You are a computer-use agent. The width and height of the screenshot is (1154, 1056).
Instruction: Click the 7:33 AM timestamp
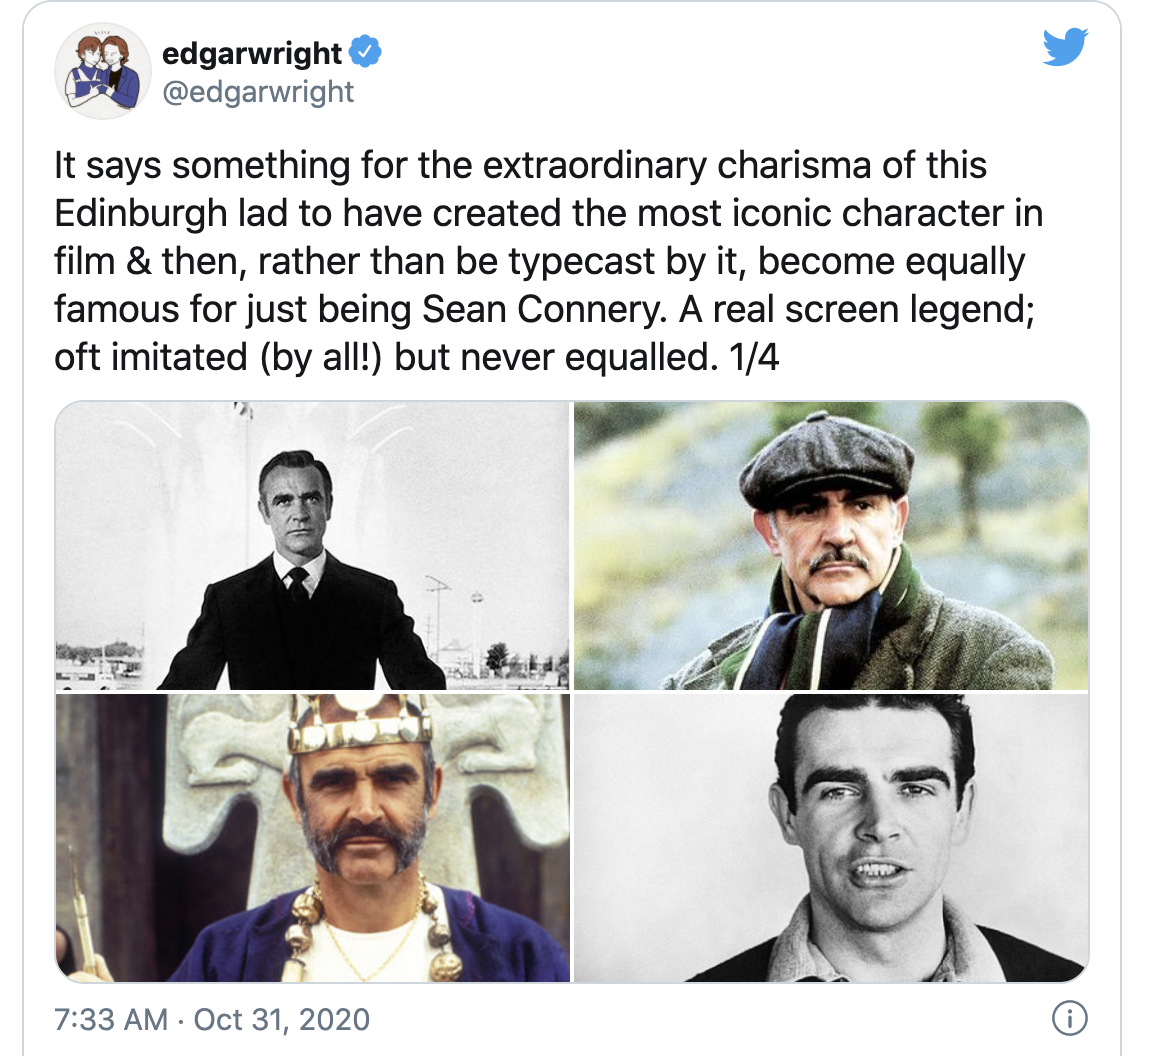tap(111, 1019)
